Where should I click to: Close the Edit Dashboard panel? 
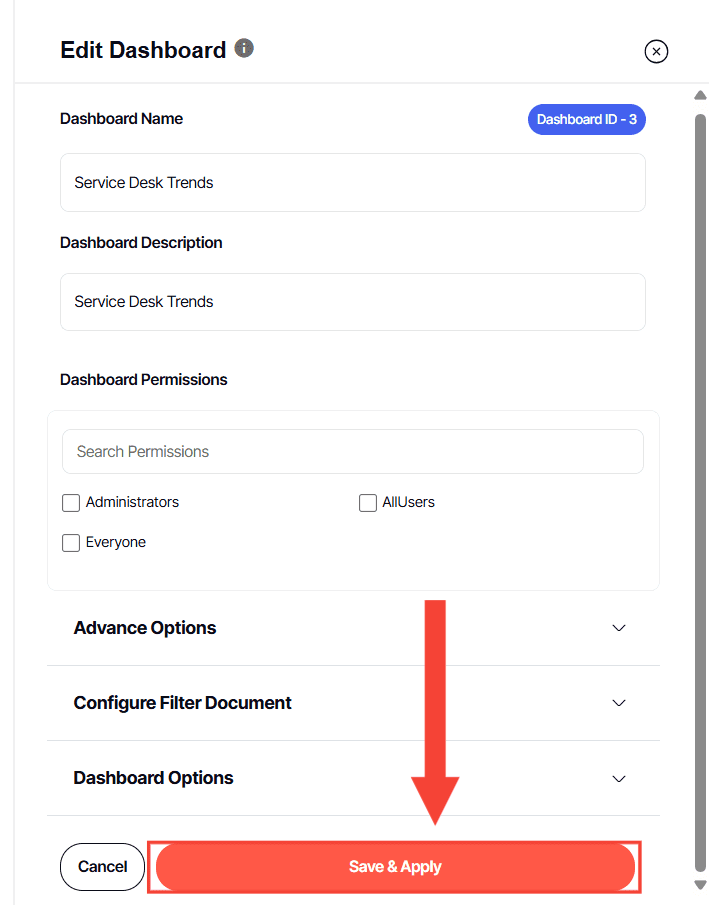[x=656, y=51]
